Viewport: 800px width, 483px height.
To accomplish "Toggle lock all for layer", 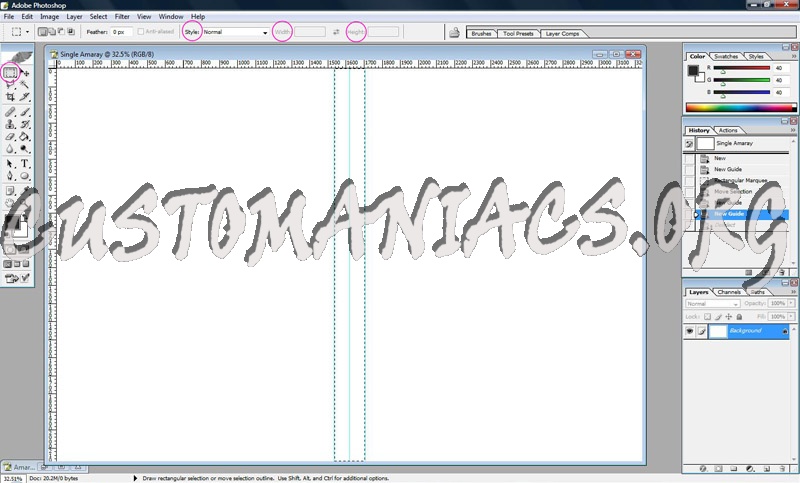I will pyautogui.click(x=739, y=317).
